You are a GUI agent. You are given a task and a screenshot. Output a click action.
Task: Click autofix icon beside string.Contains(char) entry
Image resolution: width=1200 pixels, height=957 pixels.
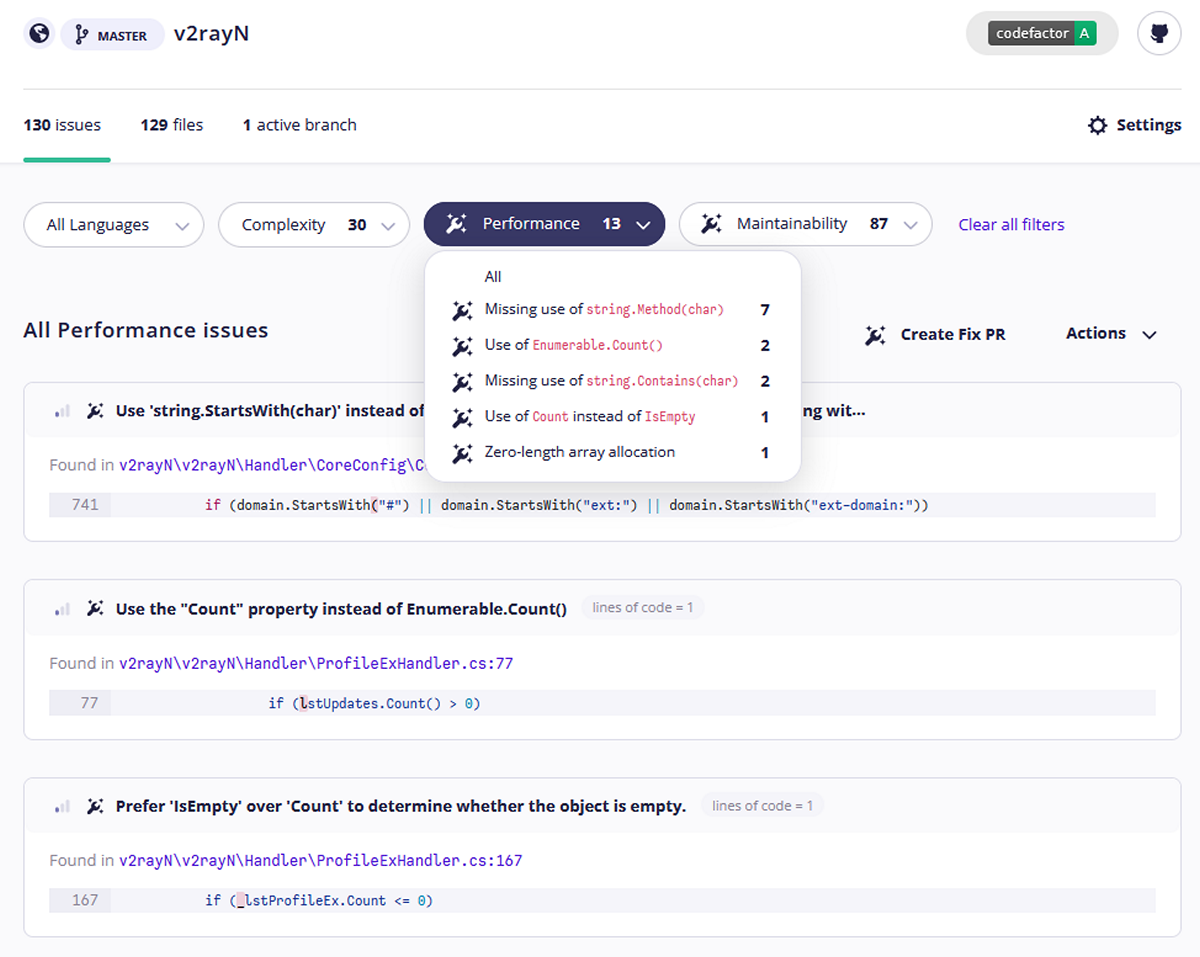tap(462, 382)
